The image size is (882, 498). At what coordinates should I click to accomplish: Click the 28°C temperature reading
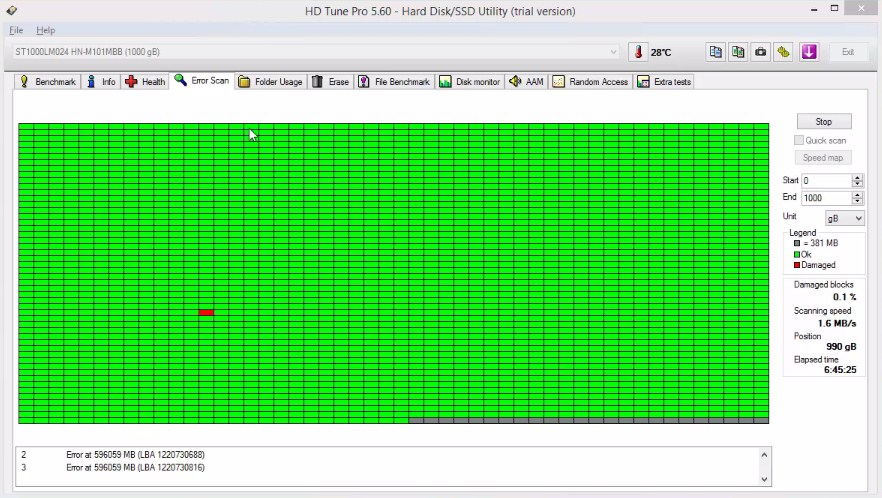tap(661, 52)
